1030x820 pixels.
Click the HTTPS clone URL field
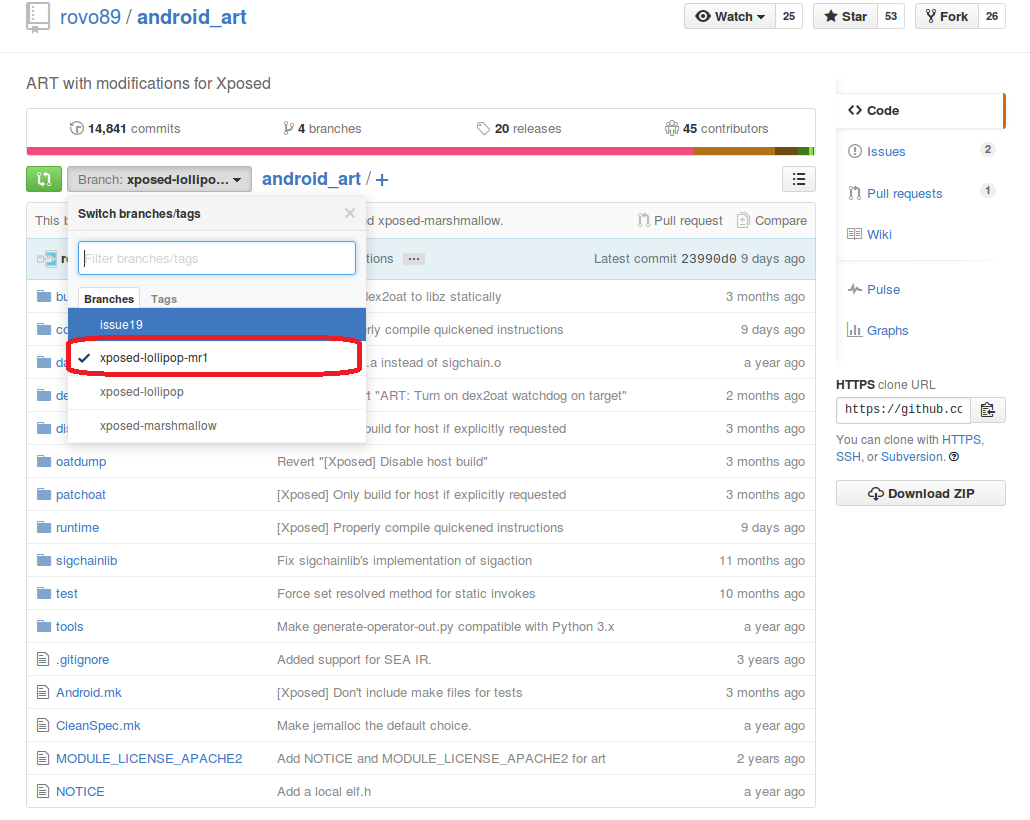[x=903, y=409]
